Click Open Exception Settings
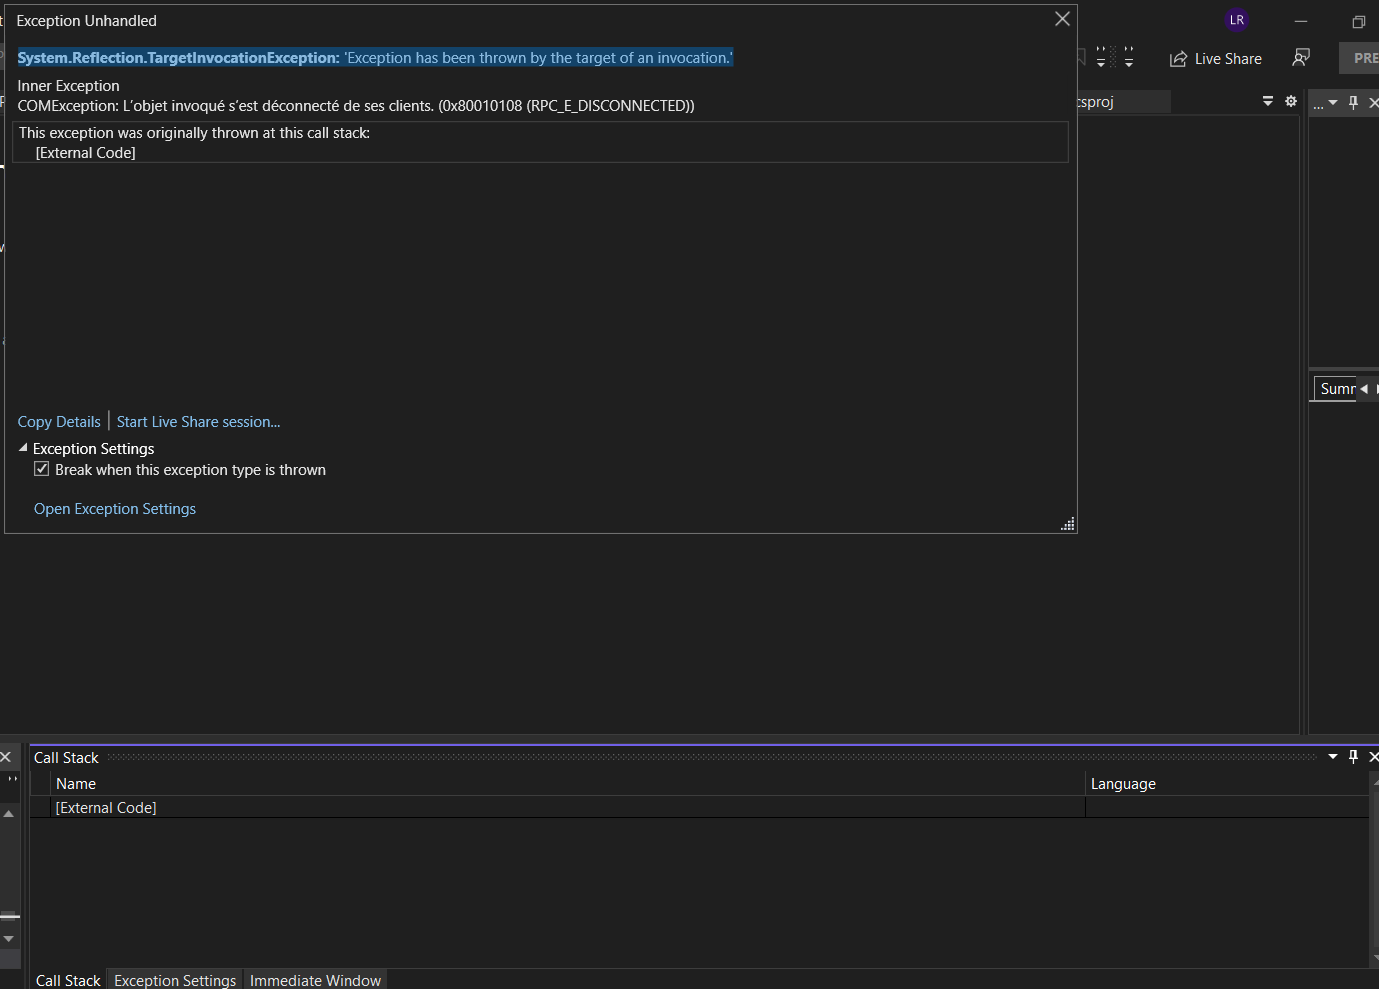 pyautogui.click(x=114, y=508)
